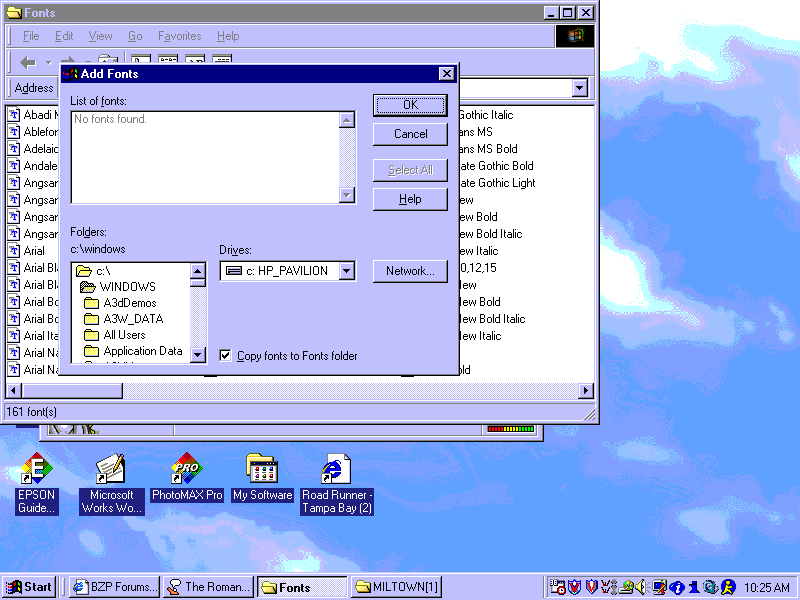Click the volume speaker tray icon
Image resolution: width=800 pixels, height=600 pixels.
coord(640,587)
